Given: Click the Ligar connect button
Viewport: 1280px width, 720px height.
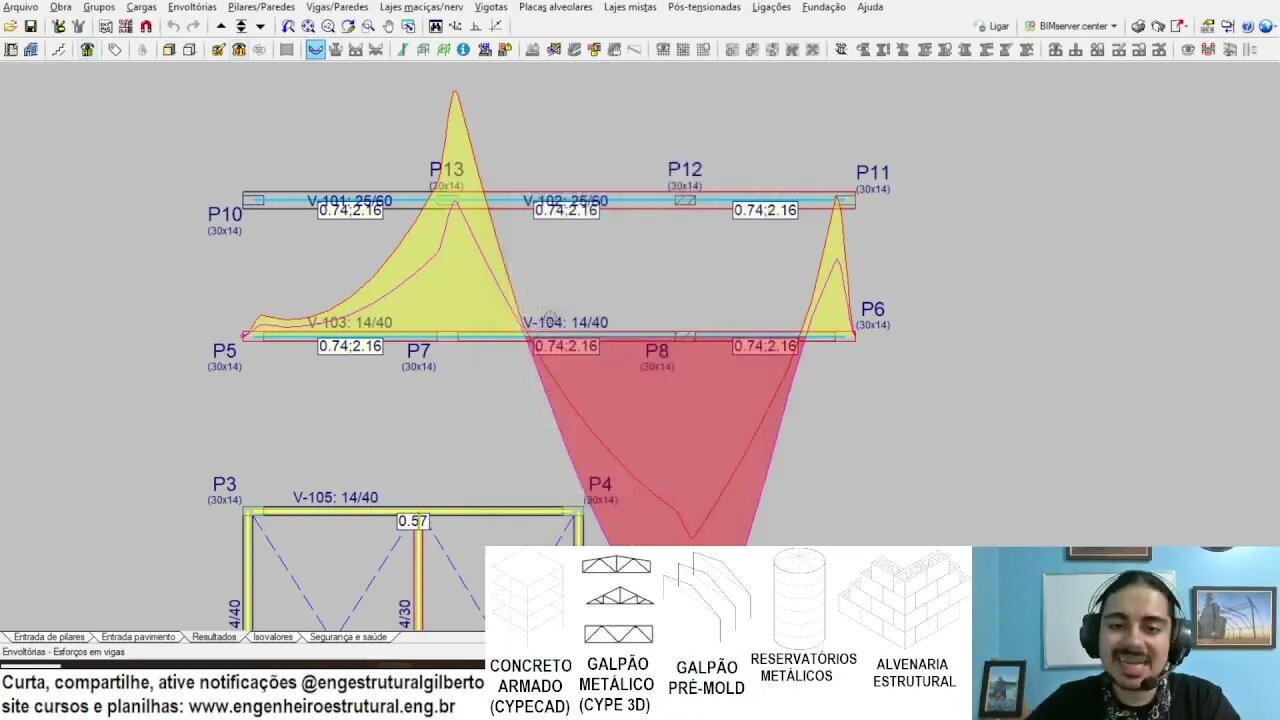Looking at the screenshot, I should [992, 26].
